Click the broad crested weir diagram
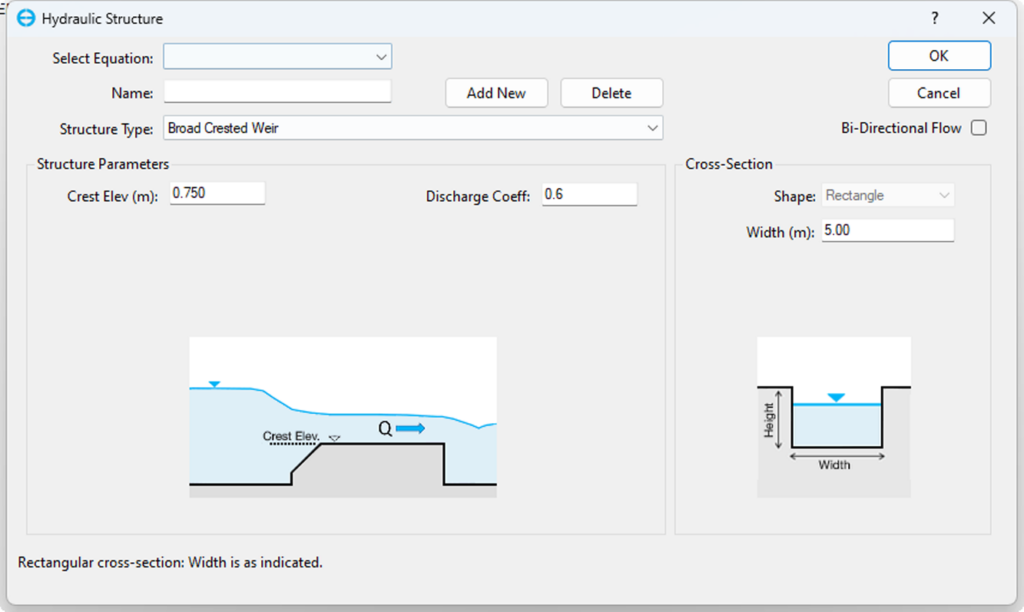Viewport: 1024px width, 612px height. coord(343,417)
